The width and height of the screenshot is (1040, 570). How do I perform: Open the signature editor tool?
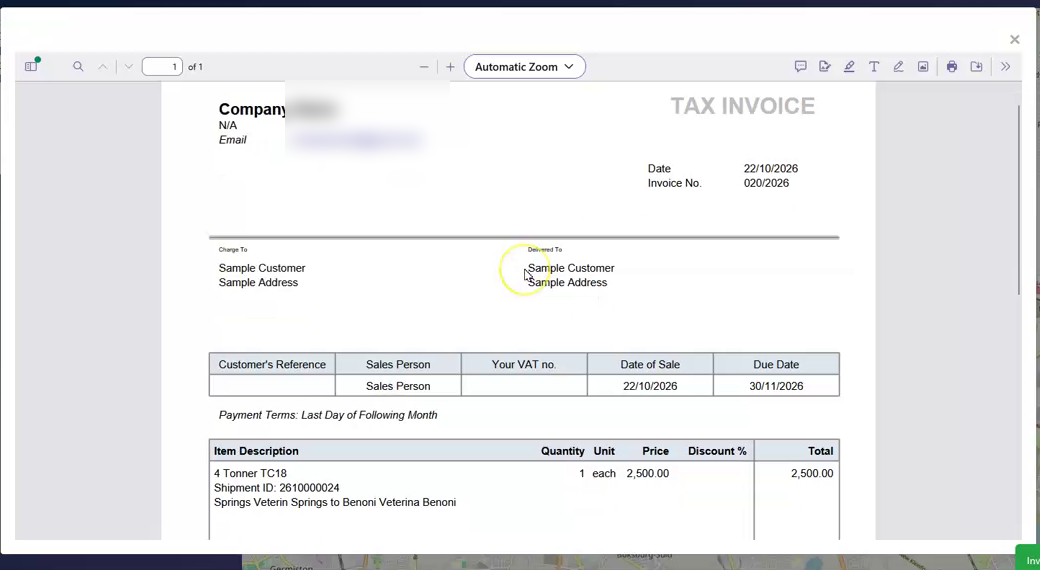click(824, 66)
